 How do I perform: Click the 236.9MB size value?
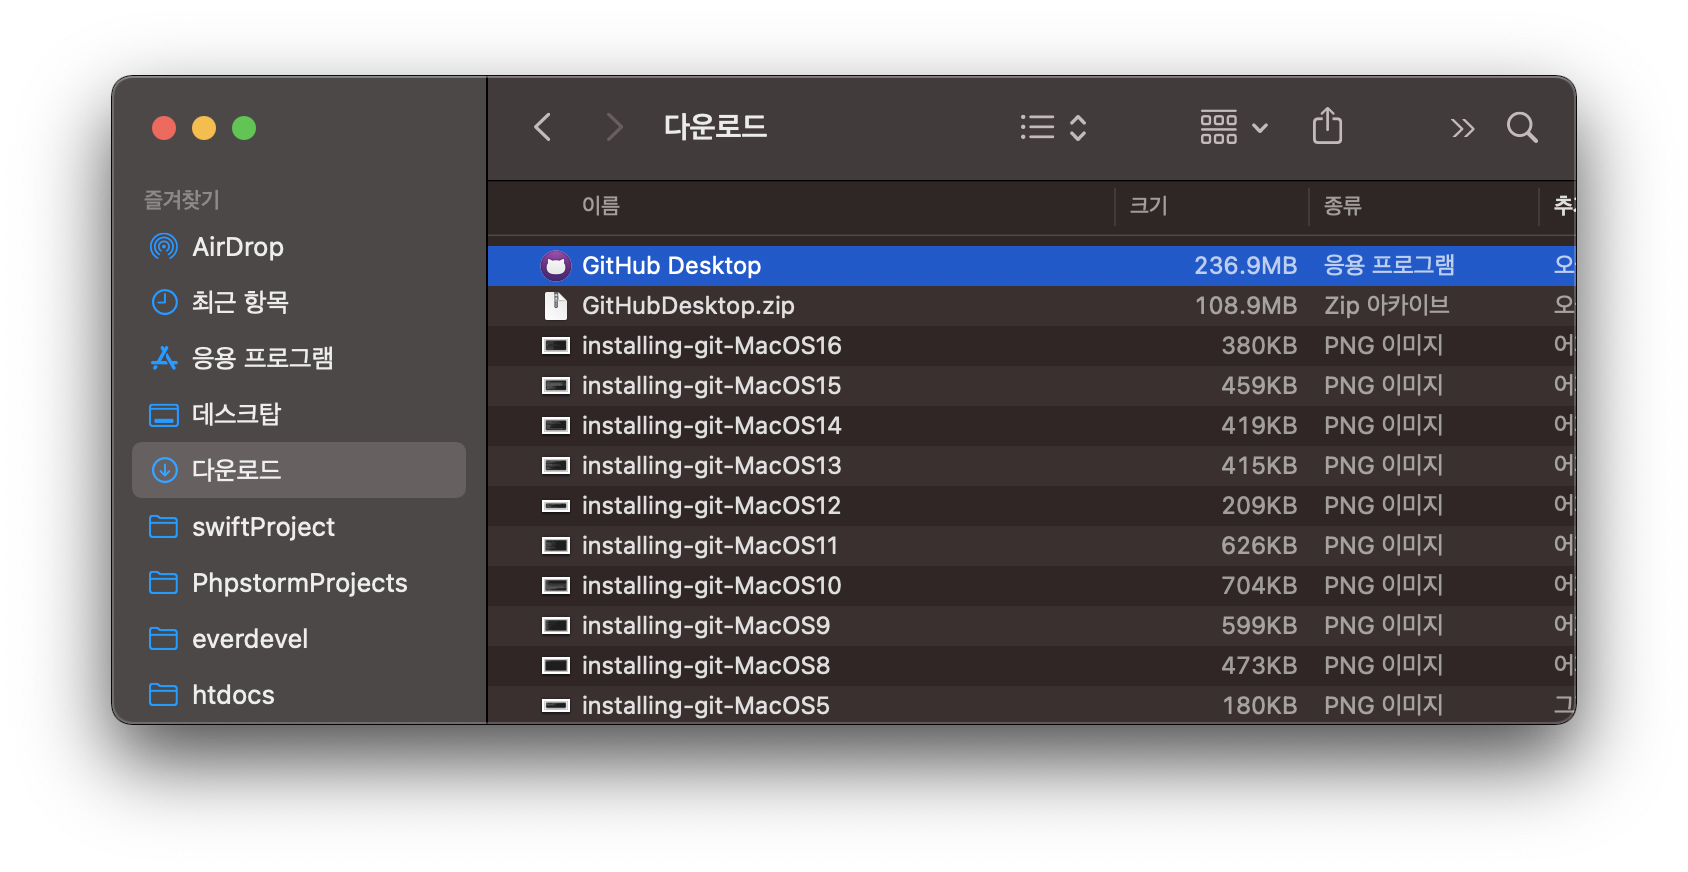(x=1245, y=265)
